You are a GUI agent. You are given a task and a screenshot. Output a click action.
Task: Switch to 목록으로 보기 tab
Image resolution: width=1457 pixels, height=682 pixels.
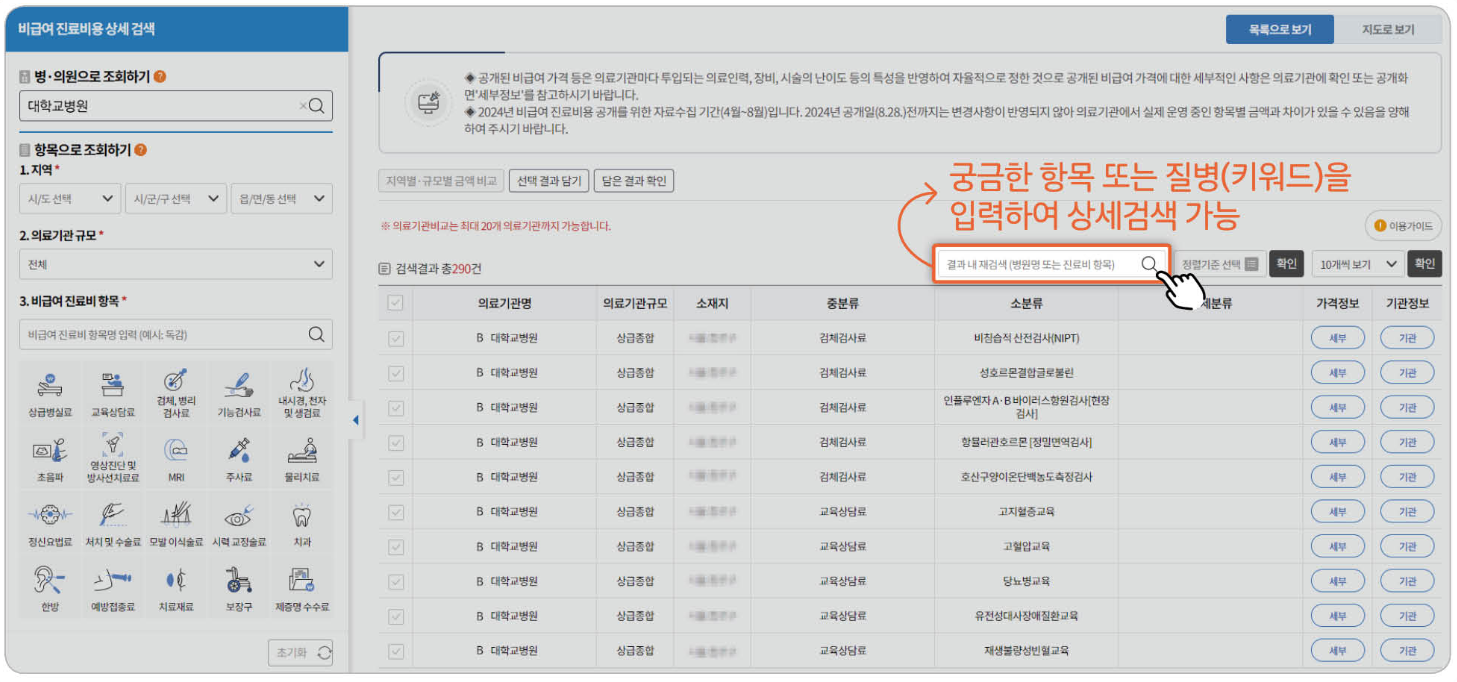point(1279,30)
